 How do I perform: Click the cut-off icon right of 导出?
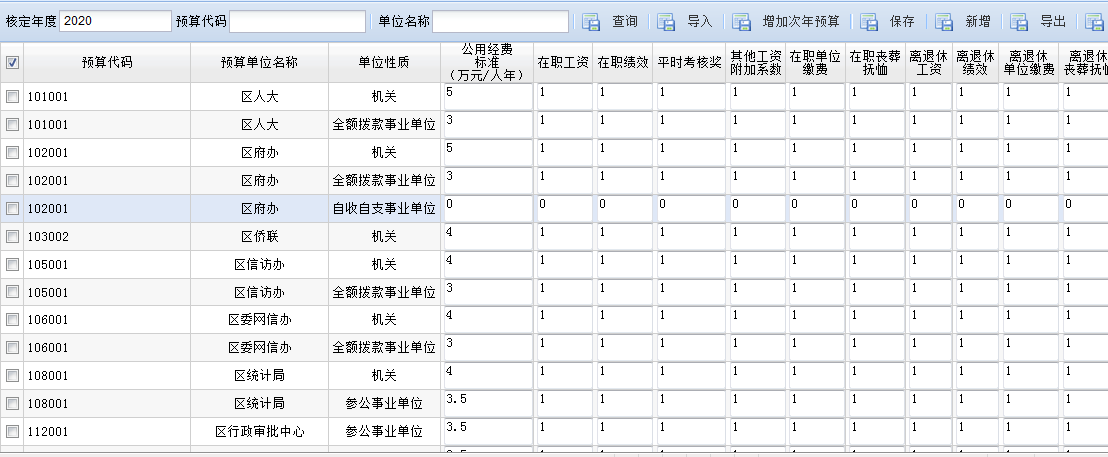(x=1094, y=22)
